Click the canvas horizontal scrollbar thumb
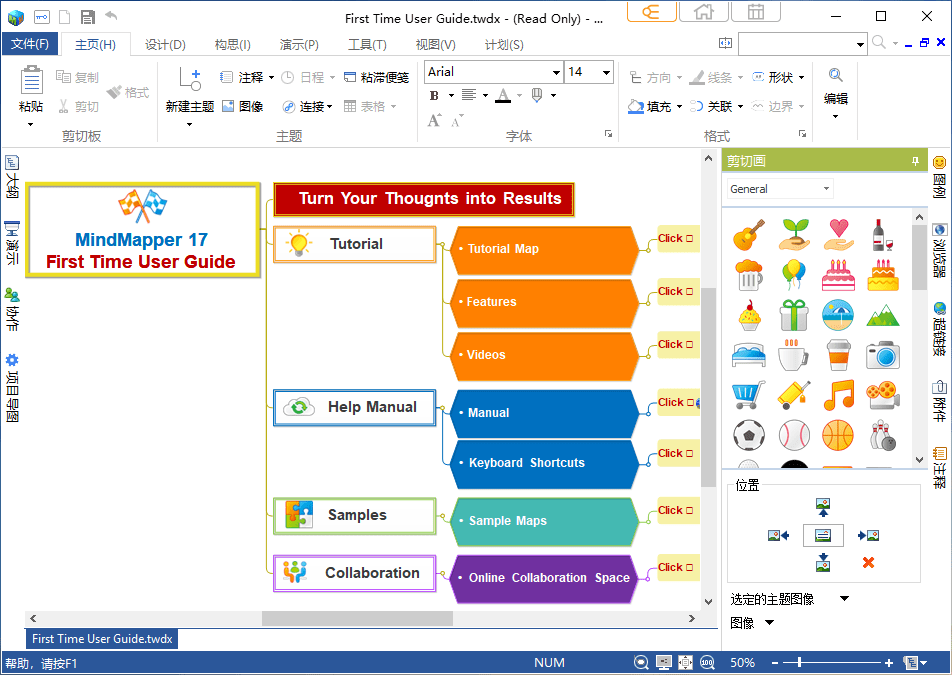Viewport: 952px width, 675px height. pyautogui.click(x=357, y=619)
